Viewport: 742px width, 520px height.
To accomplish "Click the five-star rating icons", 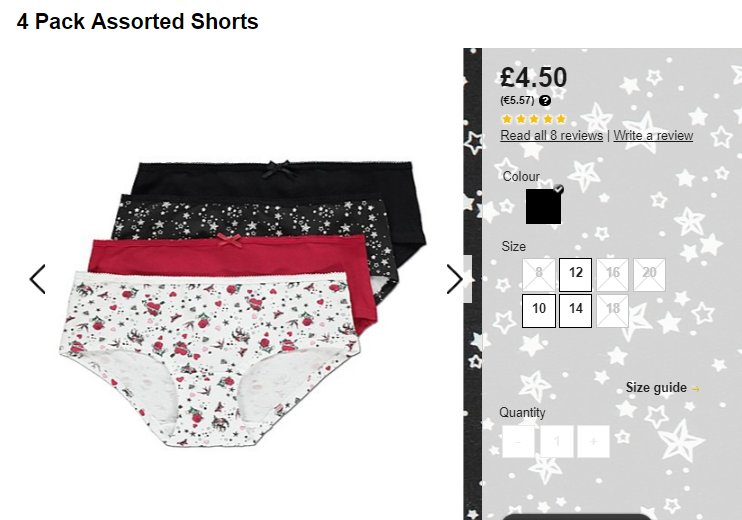I will pyautogui.click(x=534, y=119).
